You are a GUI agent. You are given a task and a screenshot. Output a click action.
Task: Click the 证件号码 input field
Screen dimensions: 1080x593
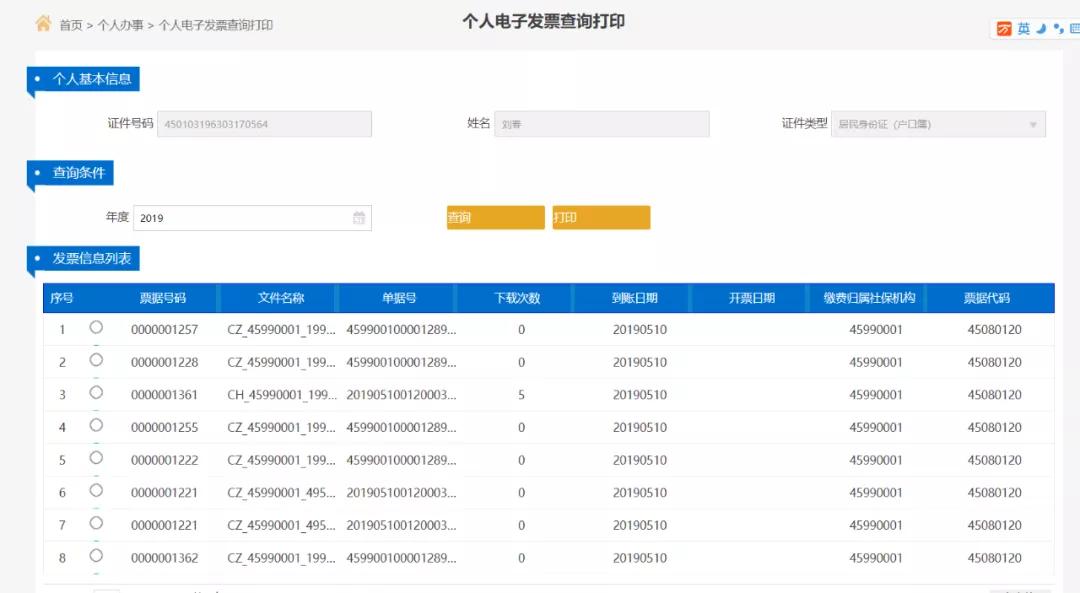coord(264,124)
